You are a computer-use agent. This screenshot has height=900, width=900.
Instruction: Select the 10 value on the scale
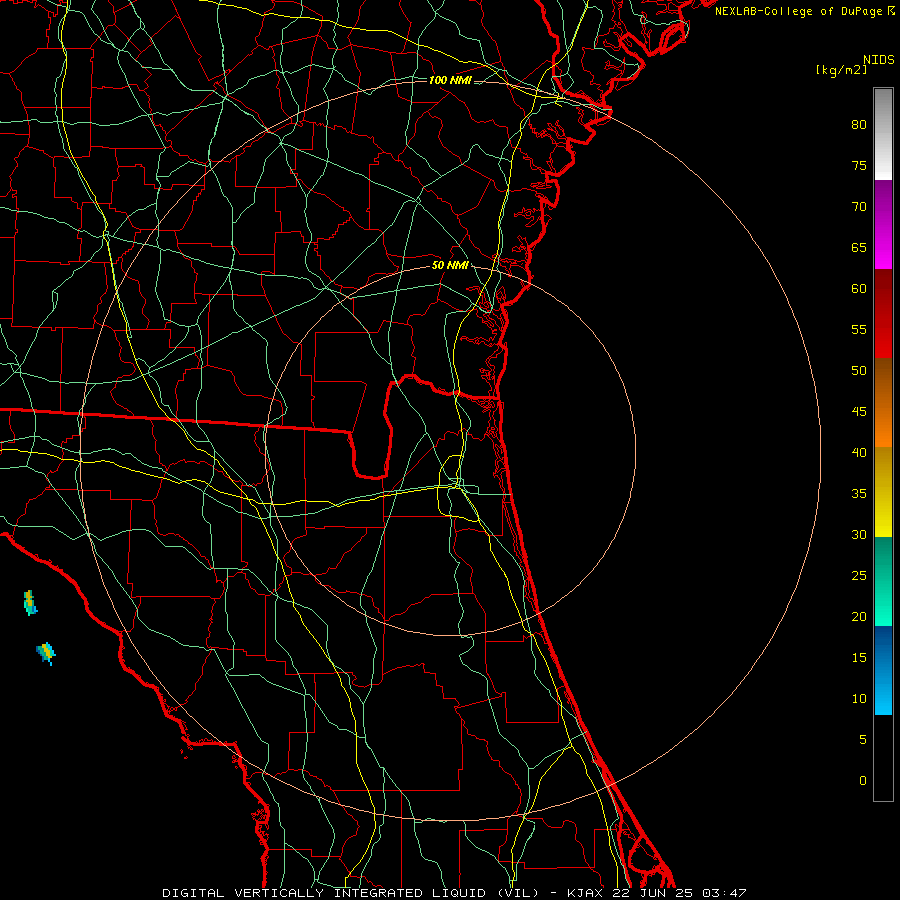pos(859,699)
